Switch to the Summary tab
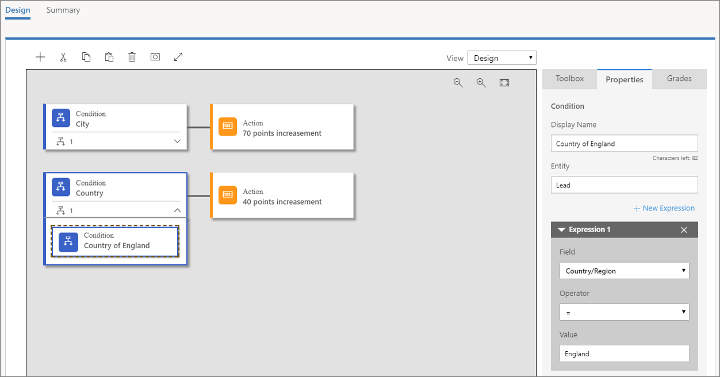Image resolution: width=720 pixels, height=377 pixels. click(63, 10)
